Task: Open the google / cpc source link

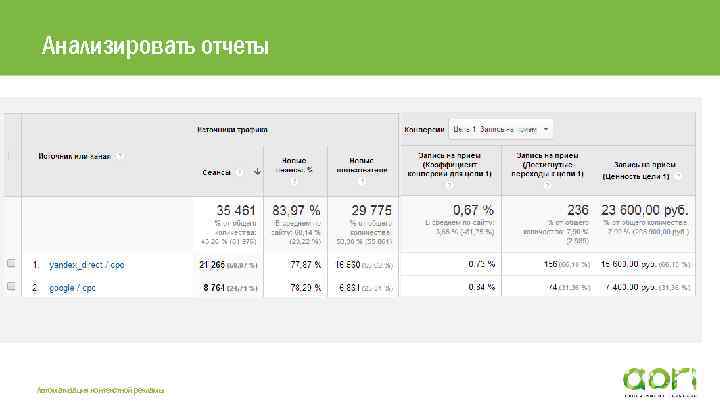Action: [x=72, y=288]
